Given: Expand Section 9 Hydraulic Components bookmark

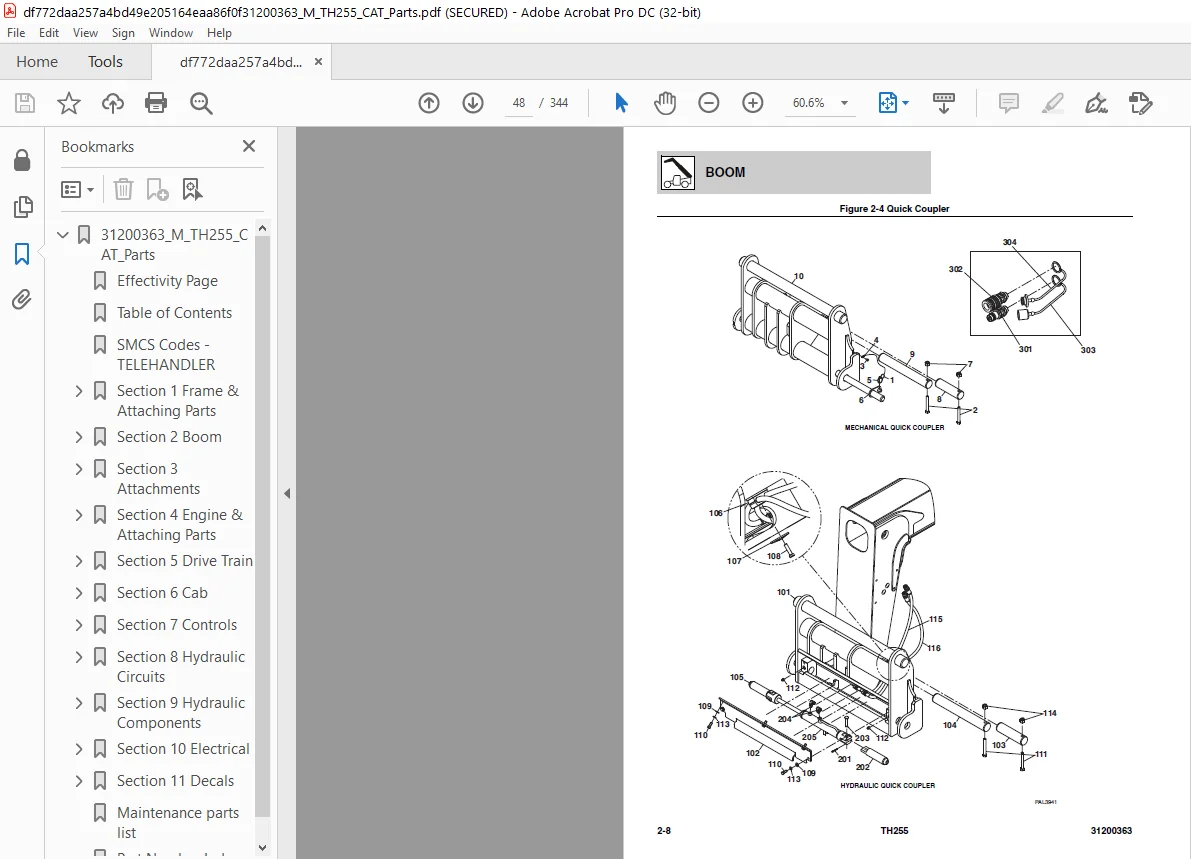Looking at the screenshot, I should click(79, 703).
